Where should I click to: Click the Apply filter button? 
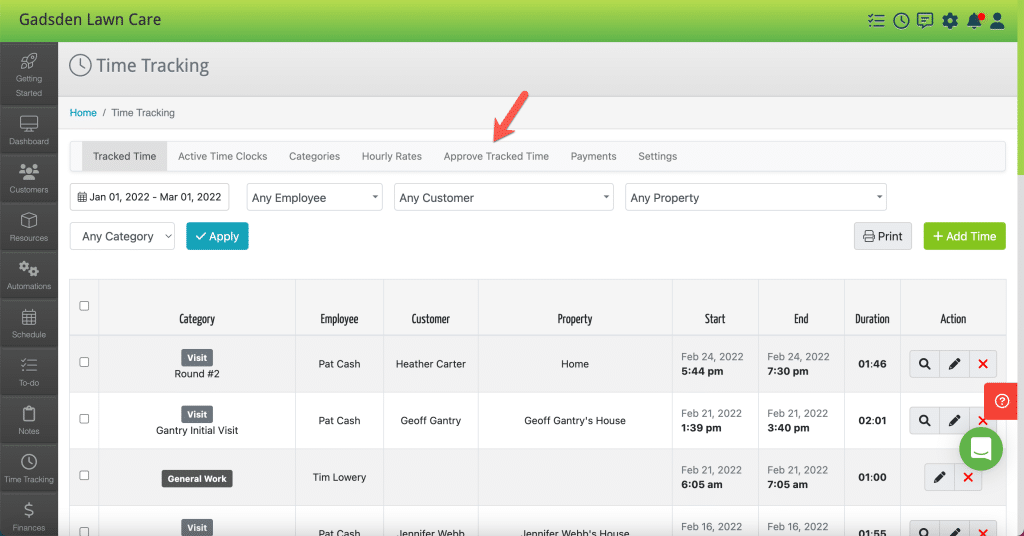(x=217, y=236)
